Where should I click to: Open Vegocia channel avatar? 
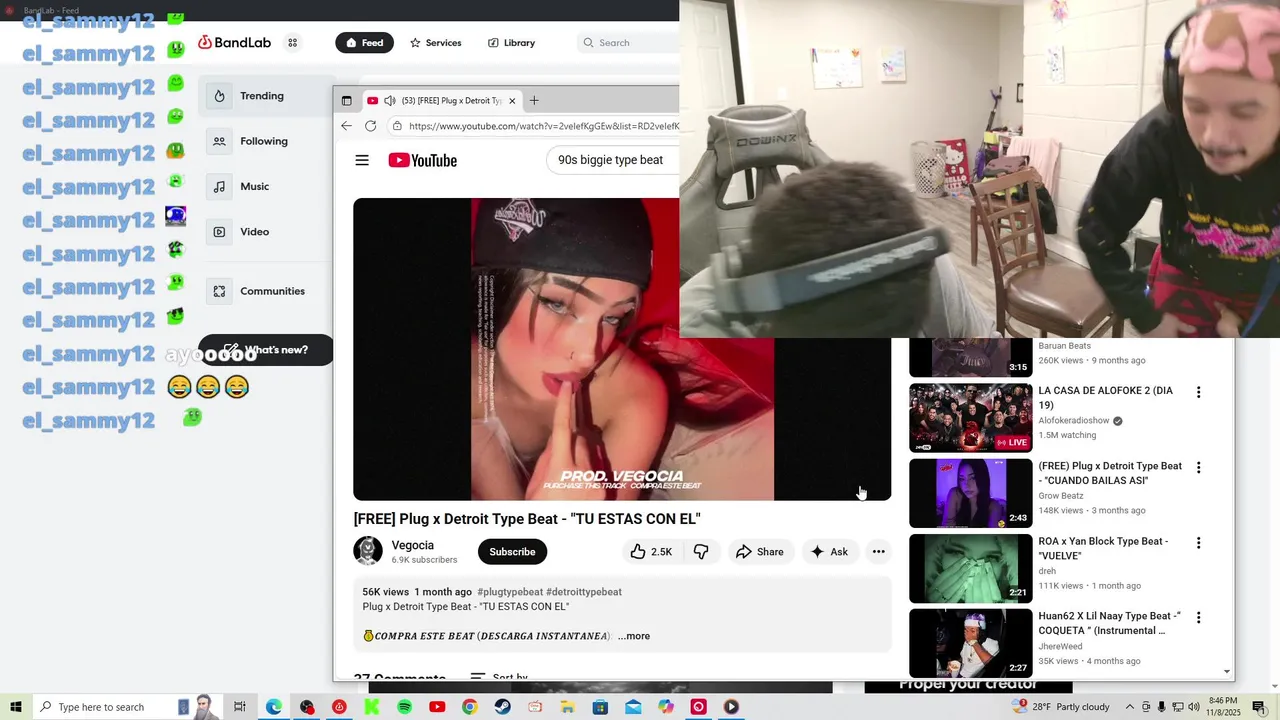[368, 551]
